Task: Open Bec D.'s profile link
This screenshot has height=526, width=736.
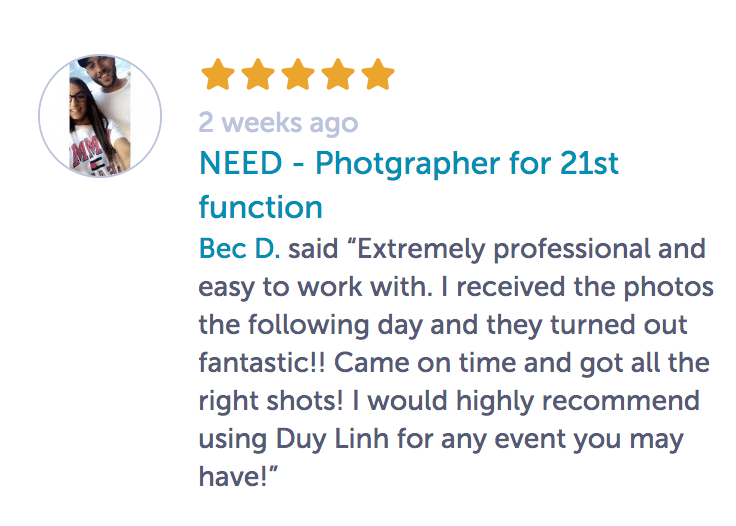Action: [240, 248]
